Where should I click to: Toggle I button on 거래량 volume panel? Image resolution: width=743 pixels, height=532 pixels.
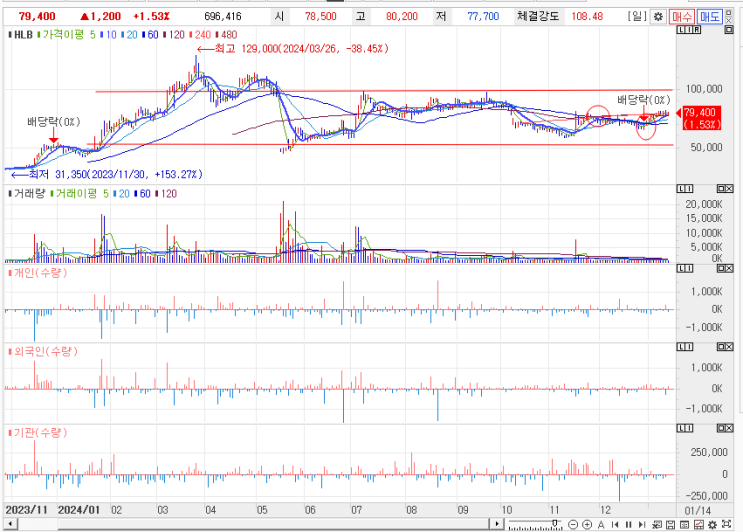[x=689, y=189]
